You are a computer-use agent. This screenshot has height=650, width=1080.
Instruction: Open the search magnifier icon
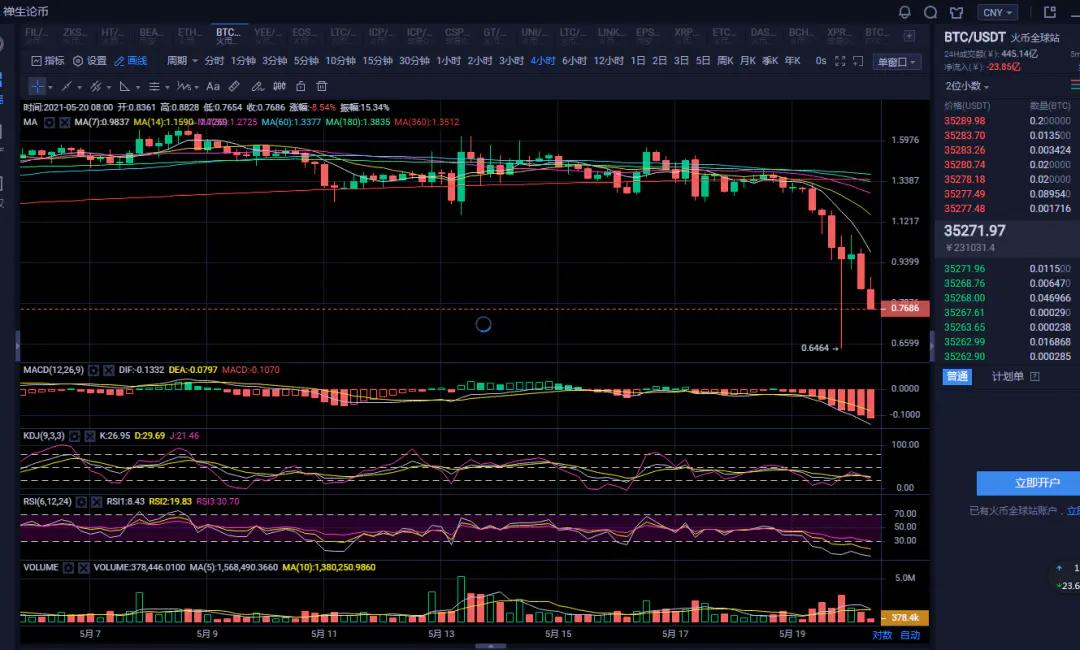coord(931,12)
